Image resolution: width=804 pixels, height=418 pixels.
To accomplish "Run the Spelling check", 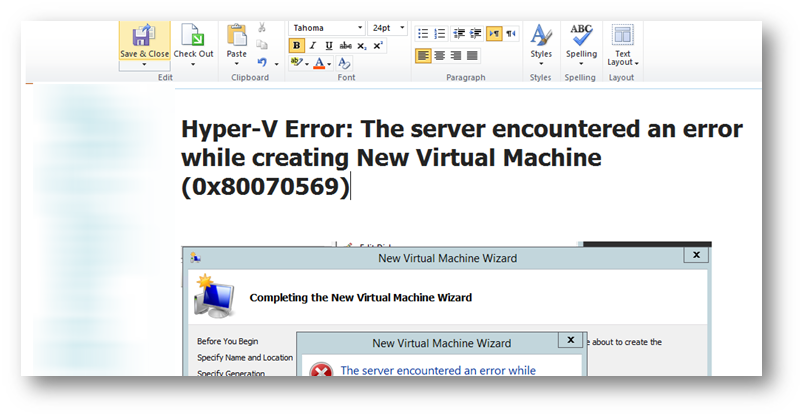I will point(581,44).
